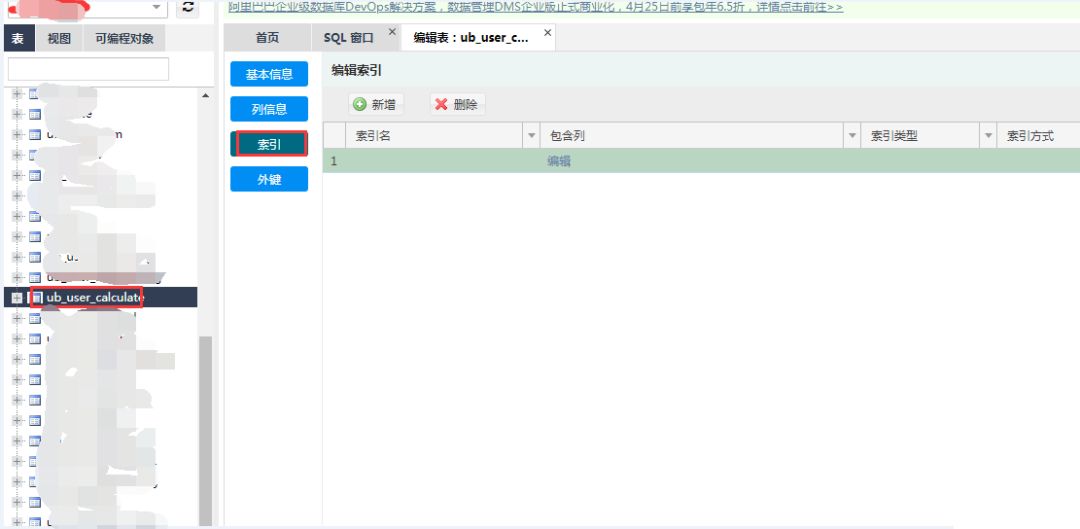The image size is (1080, 529).
Task: Click the 编辑 link in row 1
Action: 559,161
